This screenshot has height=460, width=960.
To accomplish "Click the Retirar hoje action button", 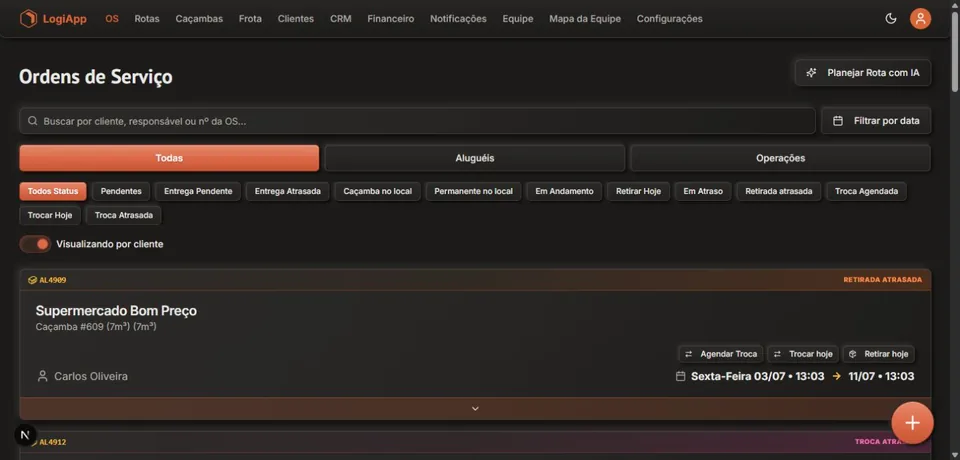I will (879, 354).
